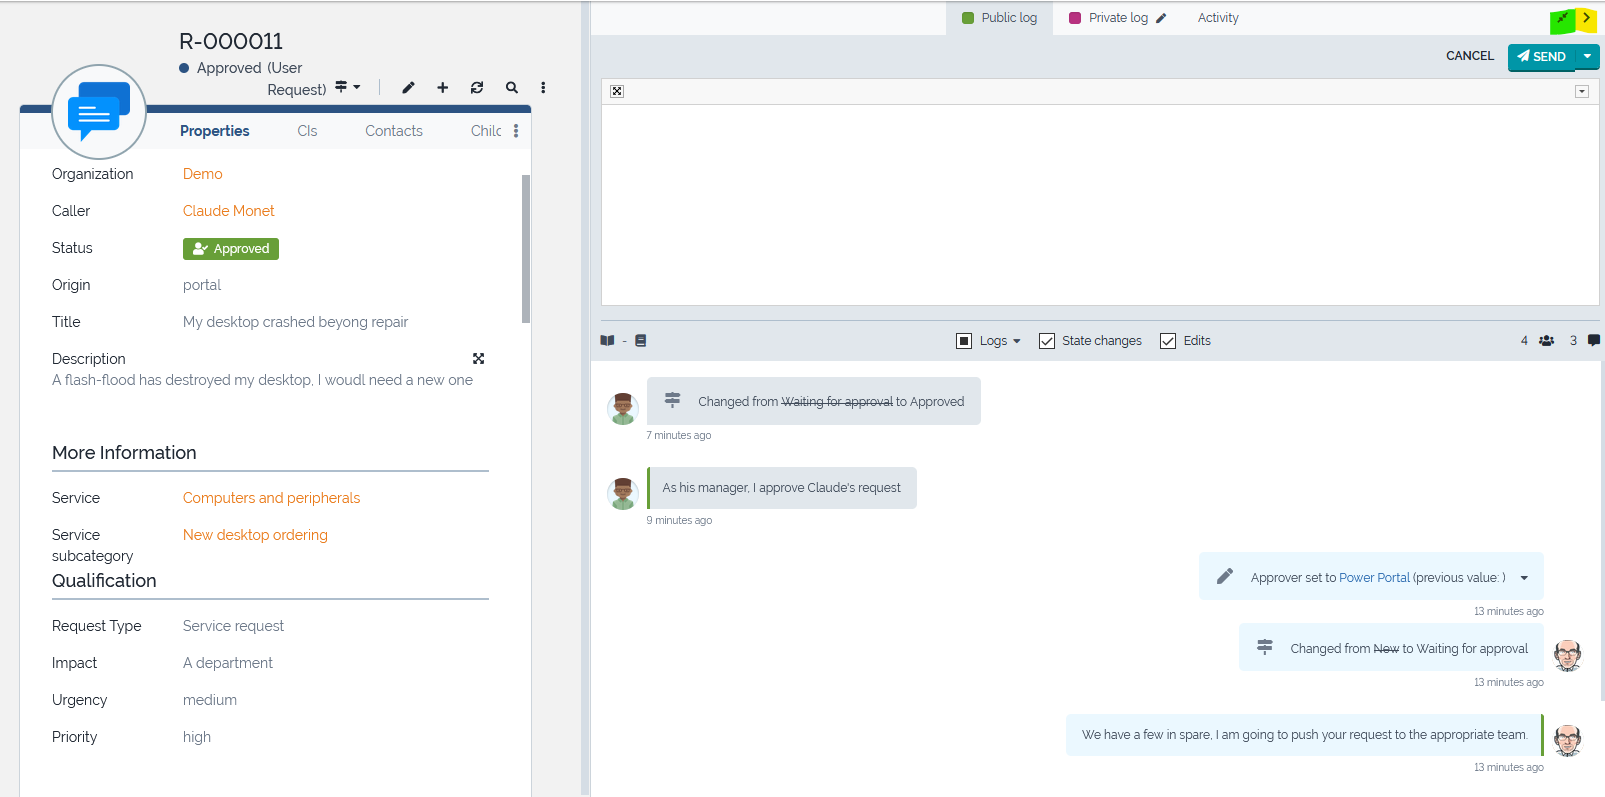Click the magnifier search icon in header
Screen dimensions: 1605x797
pyautogui.click(x=512, y=88)
